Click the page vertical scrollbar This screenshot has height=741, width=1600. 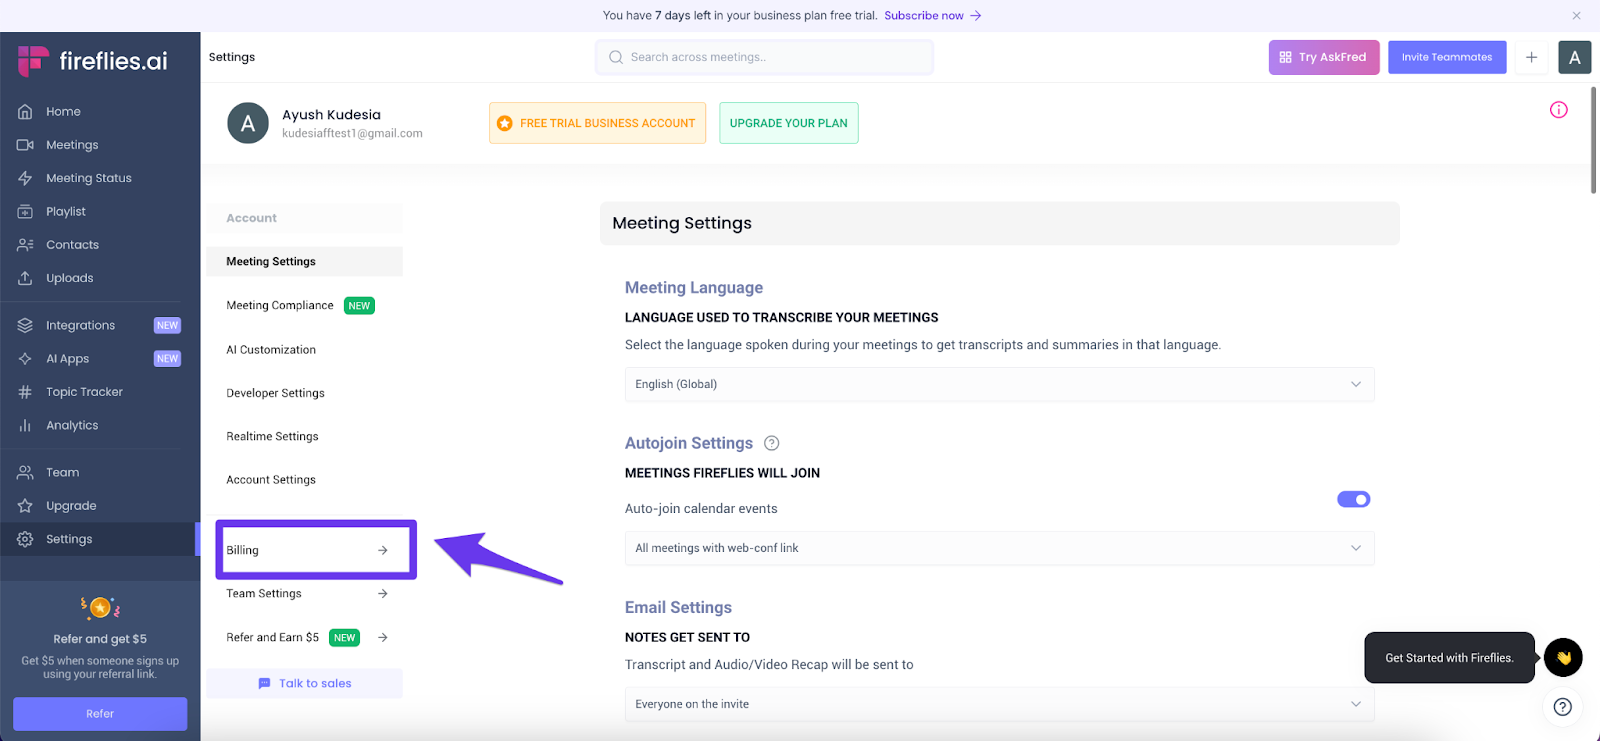point(1593,140)
